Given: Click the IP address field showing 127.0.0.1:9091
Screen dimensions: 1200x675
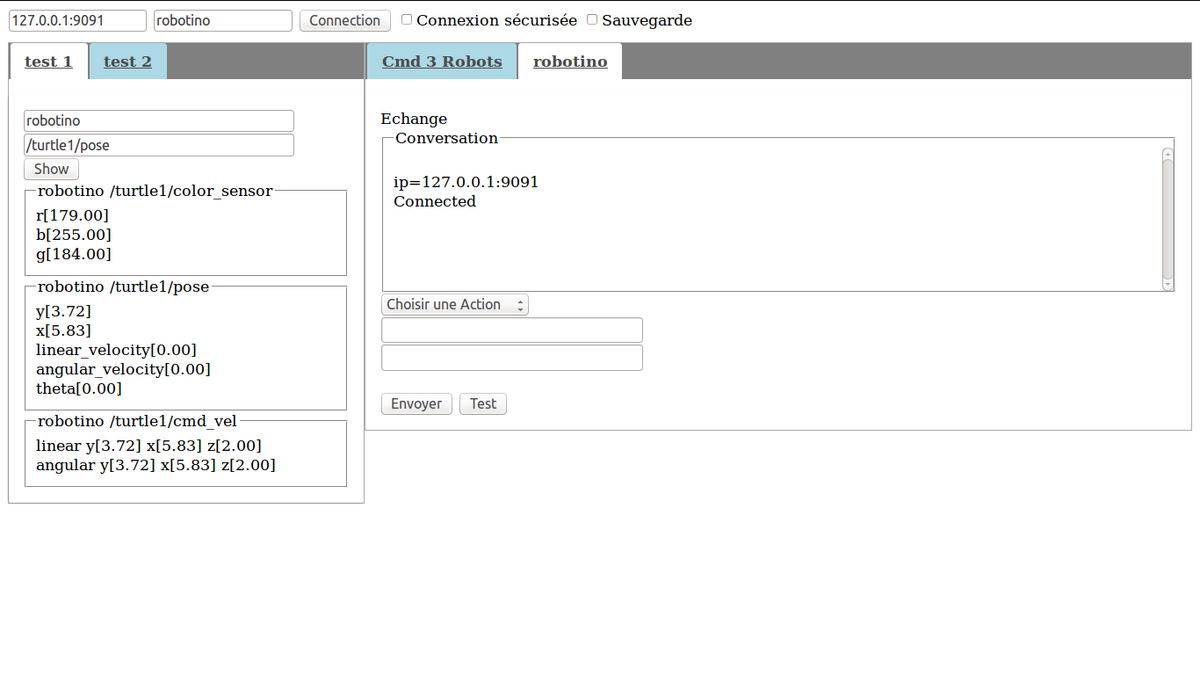Looking at the screenshot, I should click(x=77, y=20).
